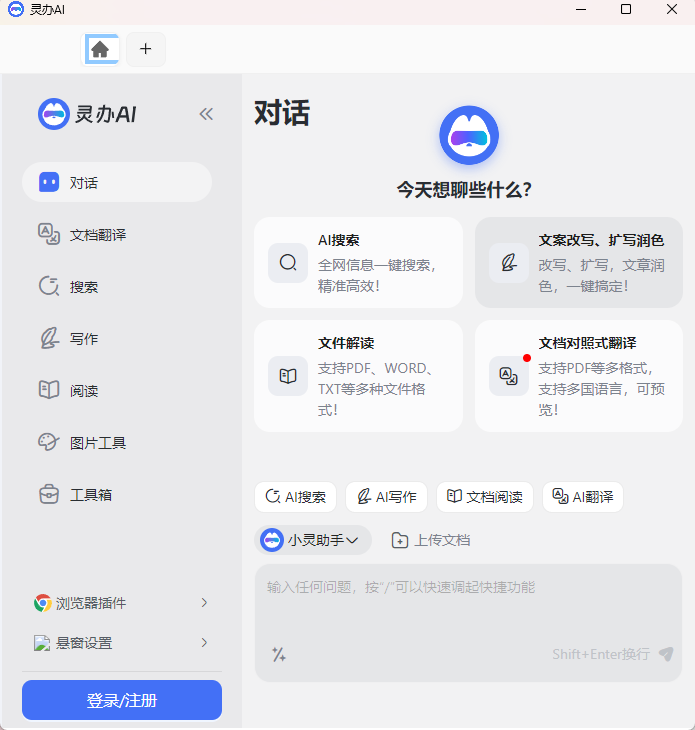Open 图片工具 in the sidebar

tap(117, 442)
